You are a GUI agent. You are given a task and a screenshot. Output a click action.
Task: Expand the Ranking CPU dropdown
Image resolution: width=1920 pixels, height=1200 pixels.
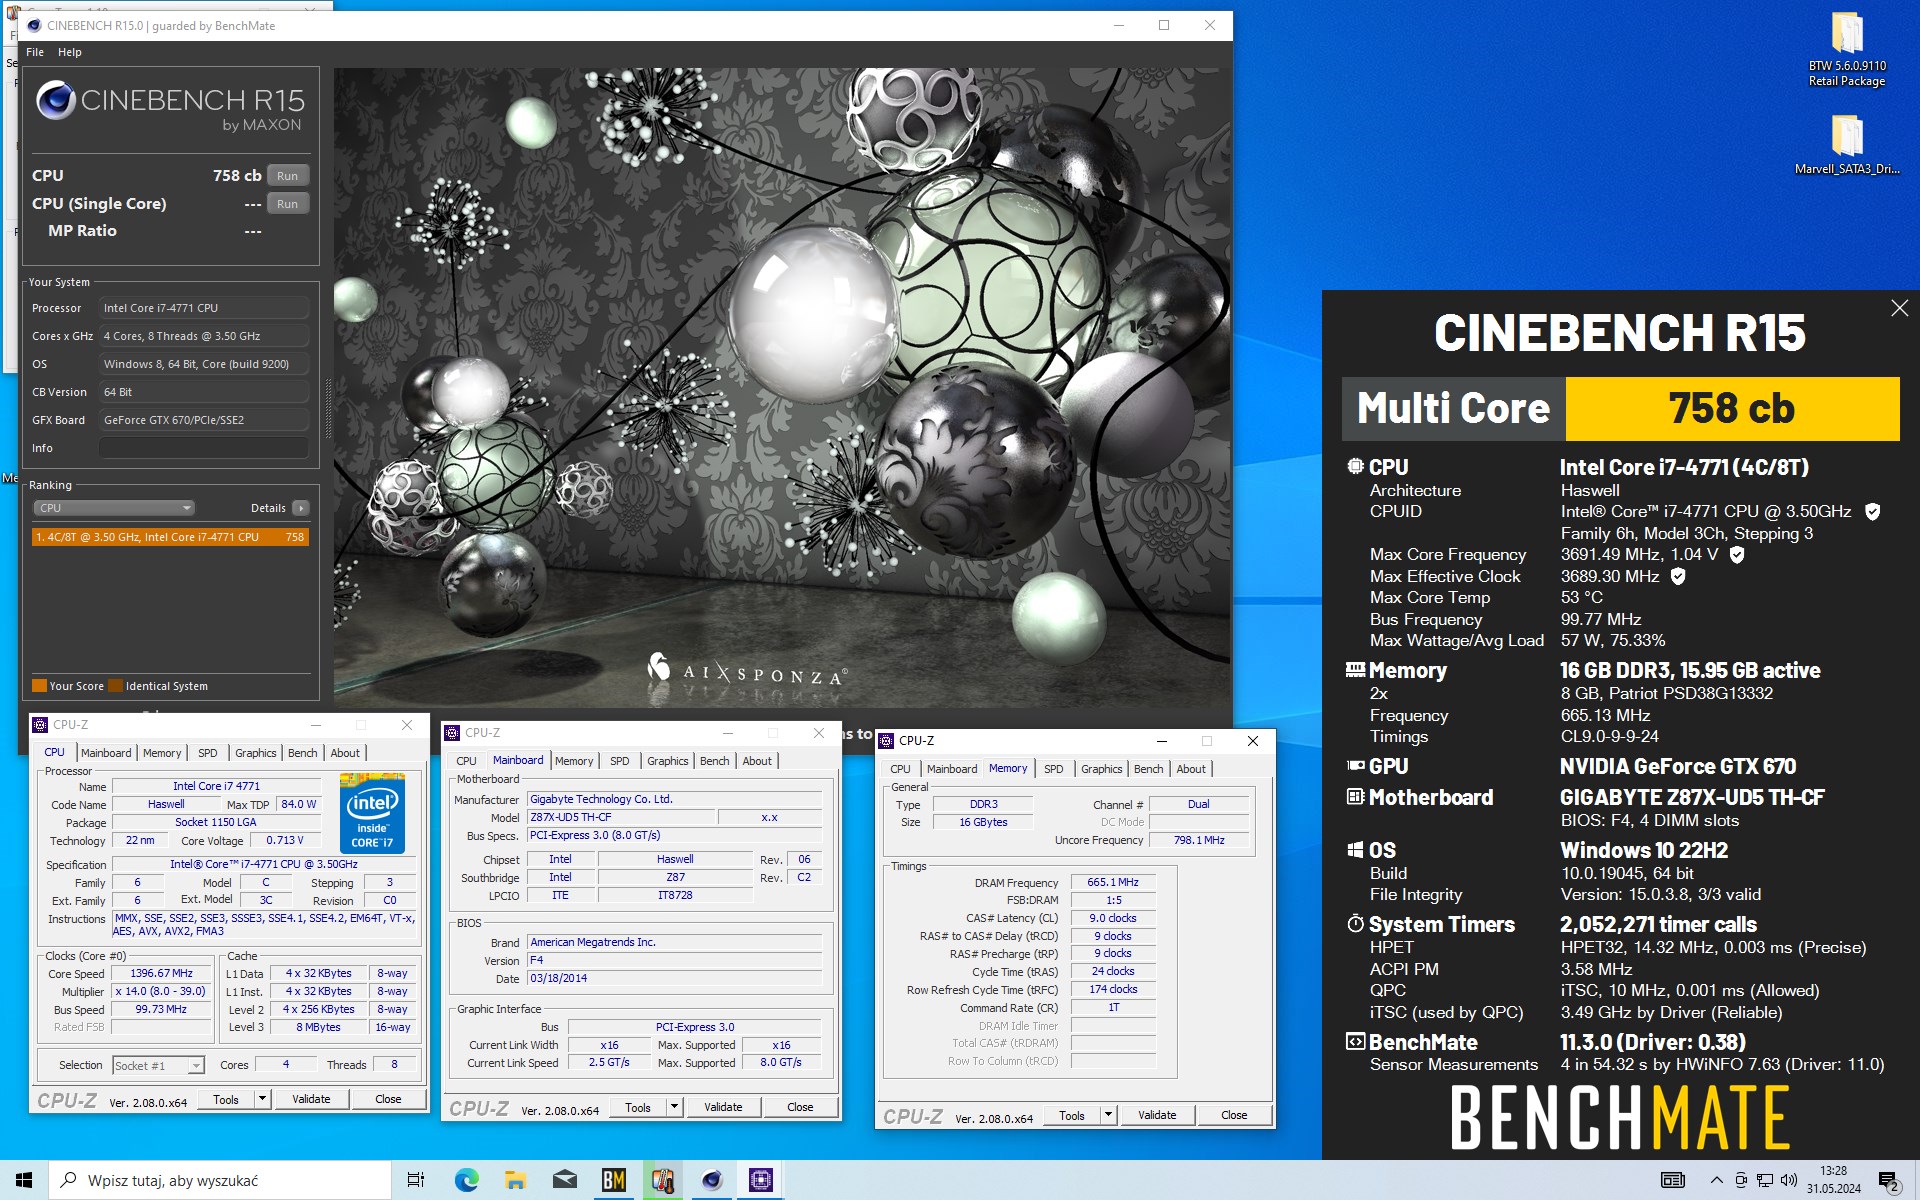coord(114,508)
